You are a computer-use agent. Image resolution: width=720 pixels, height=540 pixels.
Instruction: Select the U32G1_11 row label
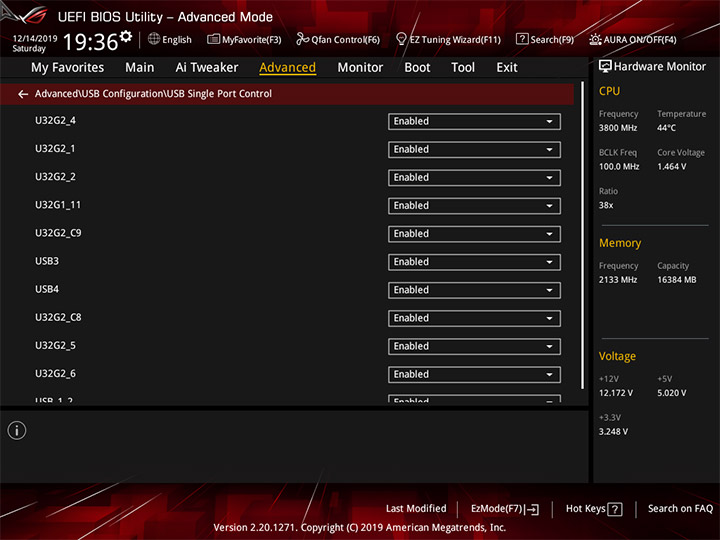(58, 205)
